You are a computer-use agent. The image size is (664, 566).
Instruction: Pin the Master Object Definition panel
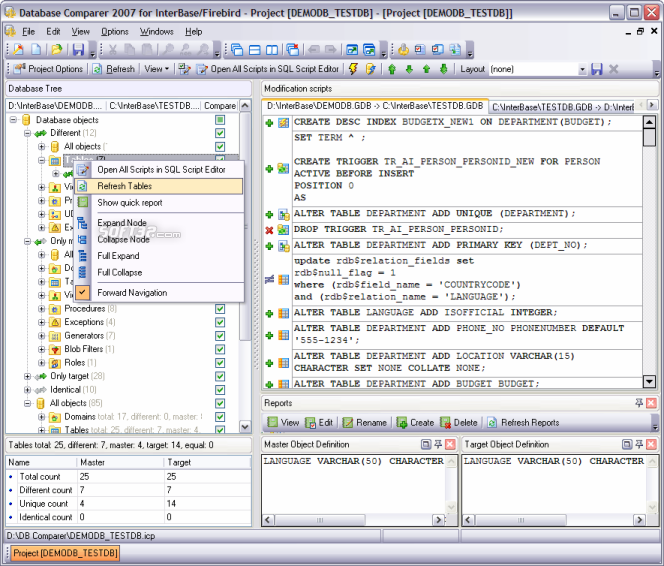pyautogui.click(x=438, y=444)
